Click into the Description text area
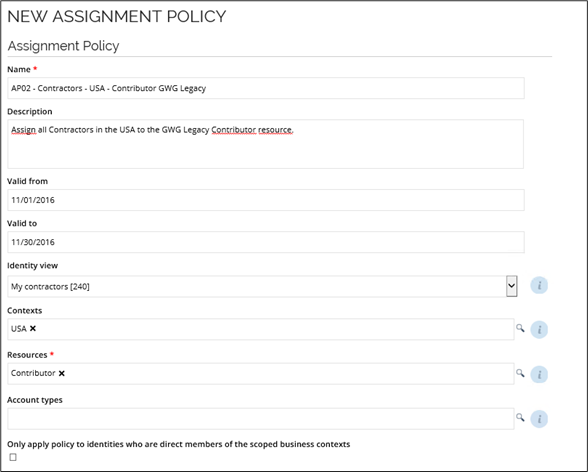The image size is (588, 472). coord(266,144)
